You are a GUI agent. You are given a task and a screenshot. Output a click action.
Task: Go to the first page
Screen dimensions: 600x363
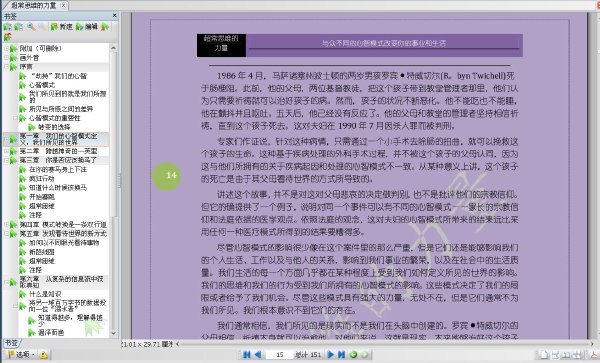tap(247, 355)
